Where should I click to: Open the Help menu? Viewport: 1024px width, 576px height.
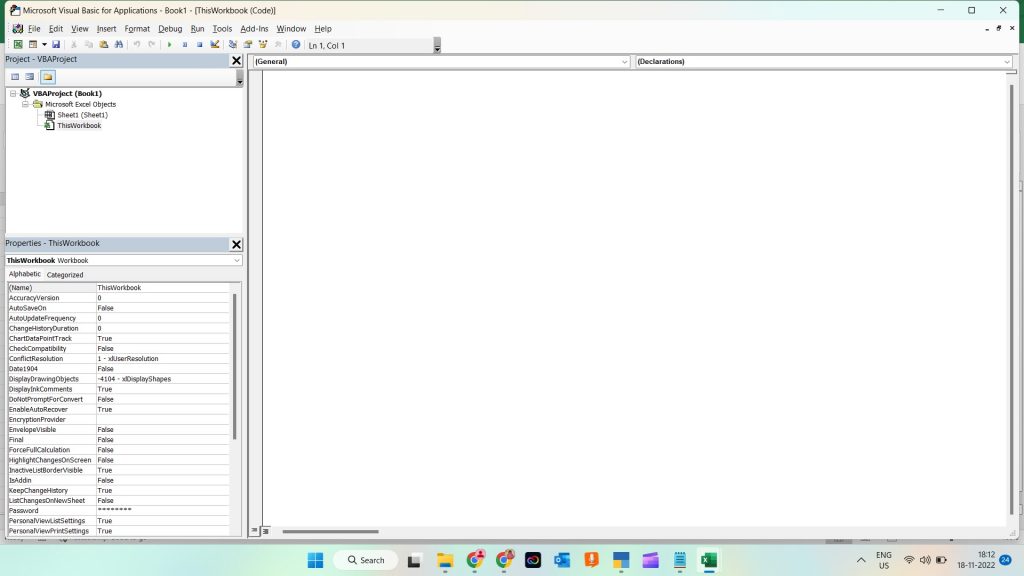click(x=323, y=29)
